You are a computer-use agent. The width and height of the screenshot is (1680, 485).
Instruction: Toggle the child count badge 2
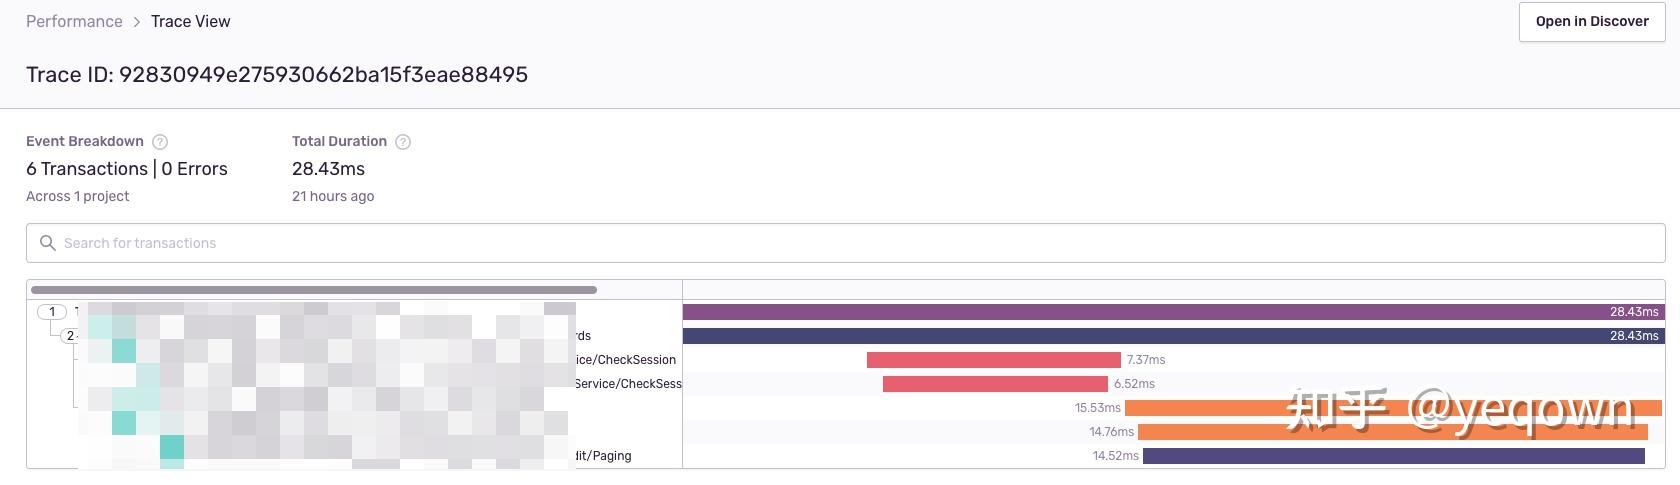[69, 336]
